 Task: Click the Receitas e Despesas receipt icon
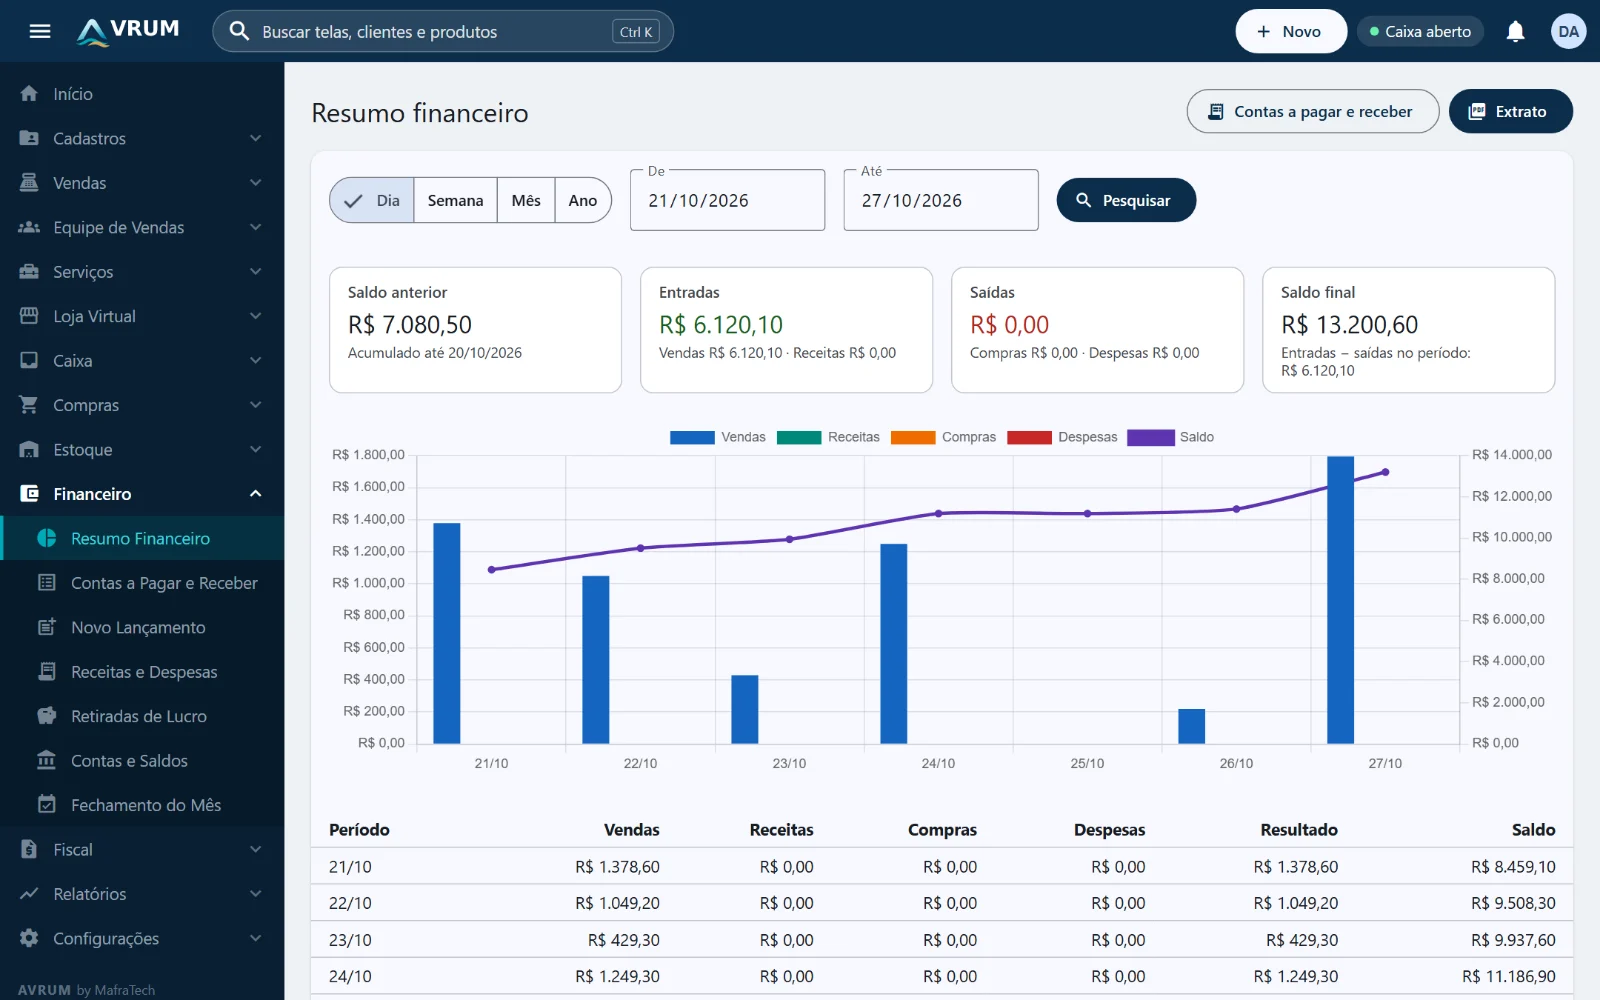47,671
